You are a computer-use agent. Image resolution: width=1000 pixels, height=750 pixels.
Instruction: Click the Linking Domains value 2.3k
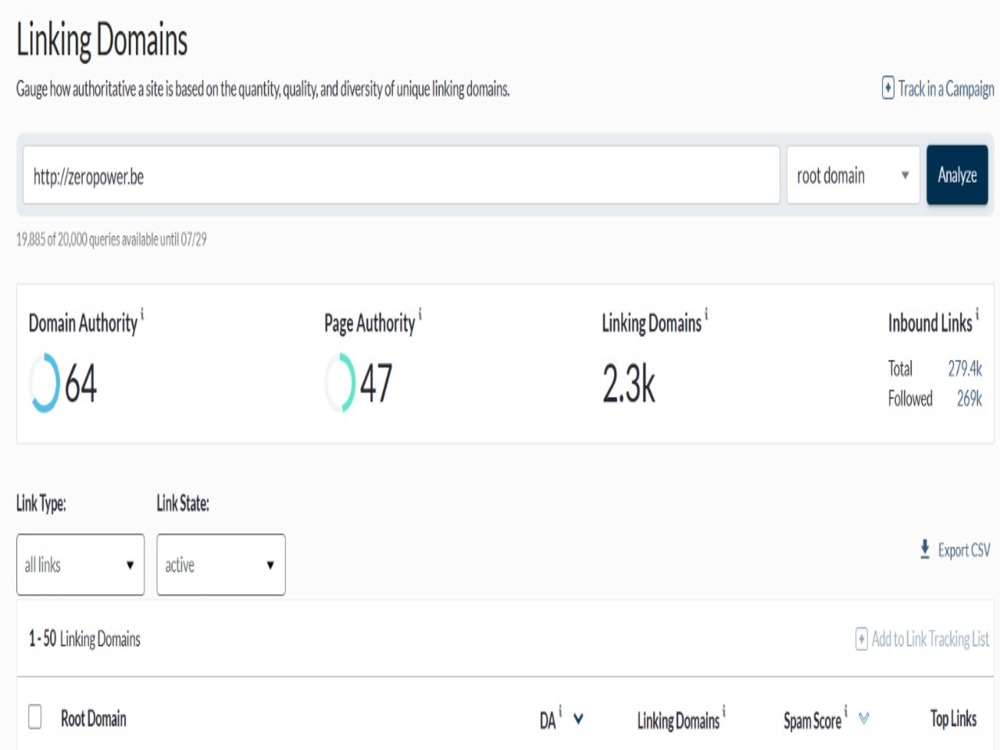coord(629,384)
